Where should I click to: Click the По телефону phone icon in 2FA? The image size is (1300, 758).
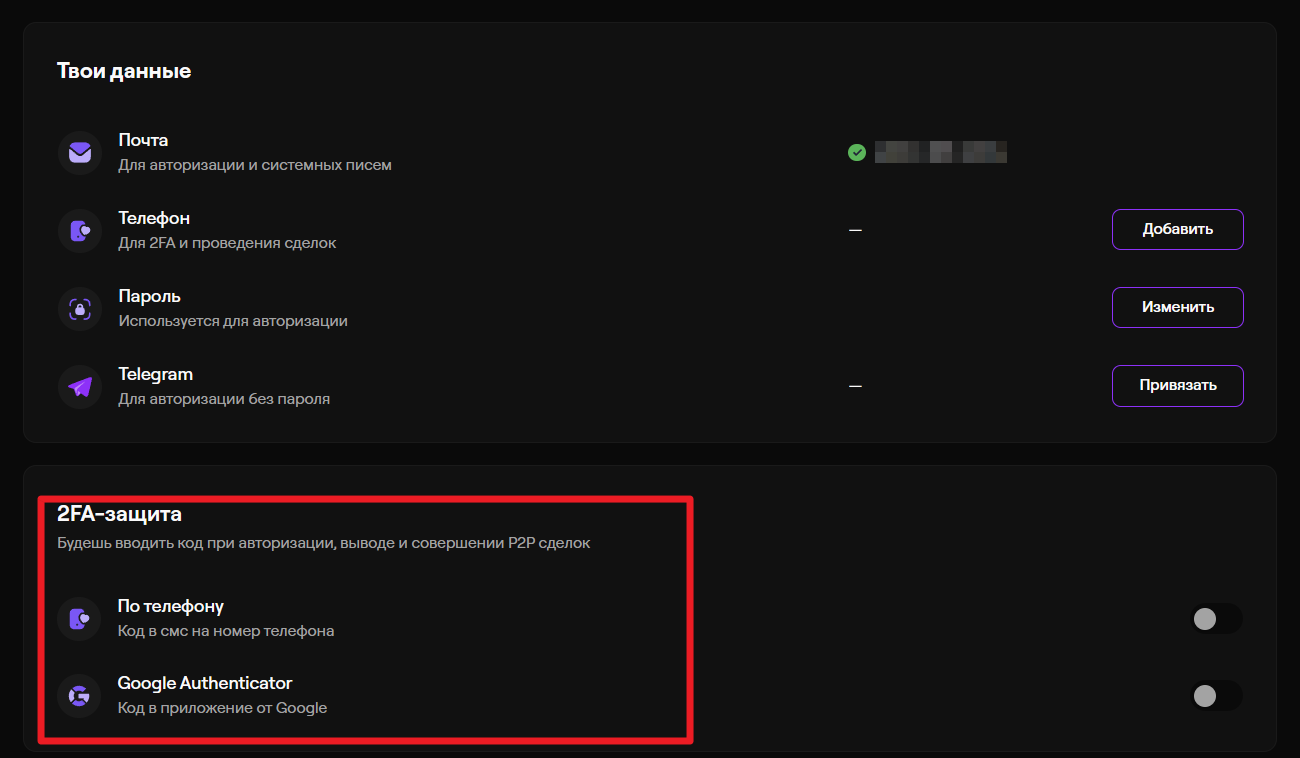click(x=80, y=619)
